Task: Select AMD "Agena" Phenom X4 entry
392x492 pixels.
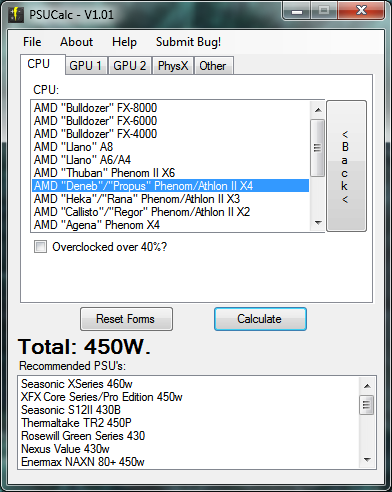Action: click(170, 225)
